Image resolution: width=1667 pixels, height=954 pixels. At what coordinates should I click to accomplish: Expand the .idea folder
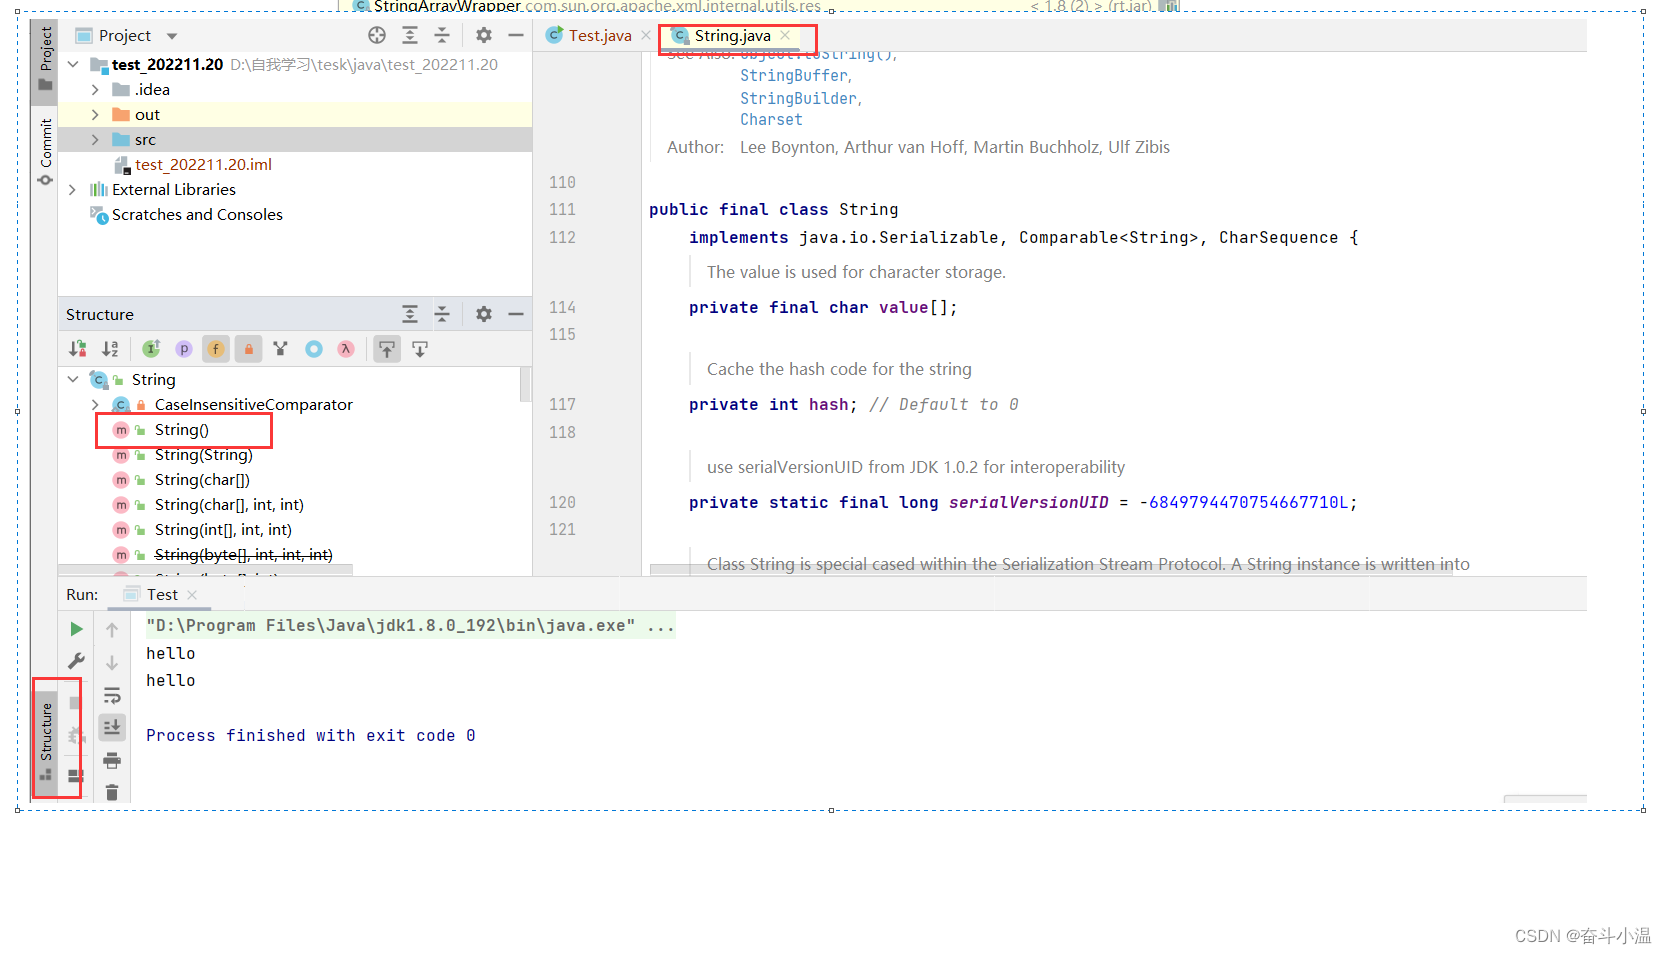95,89
